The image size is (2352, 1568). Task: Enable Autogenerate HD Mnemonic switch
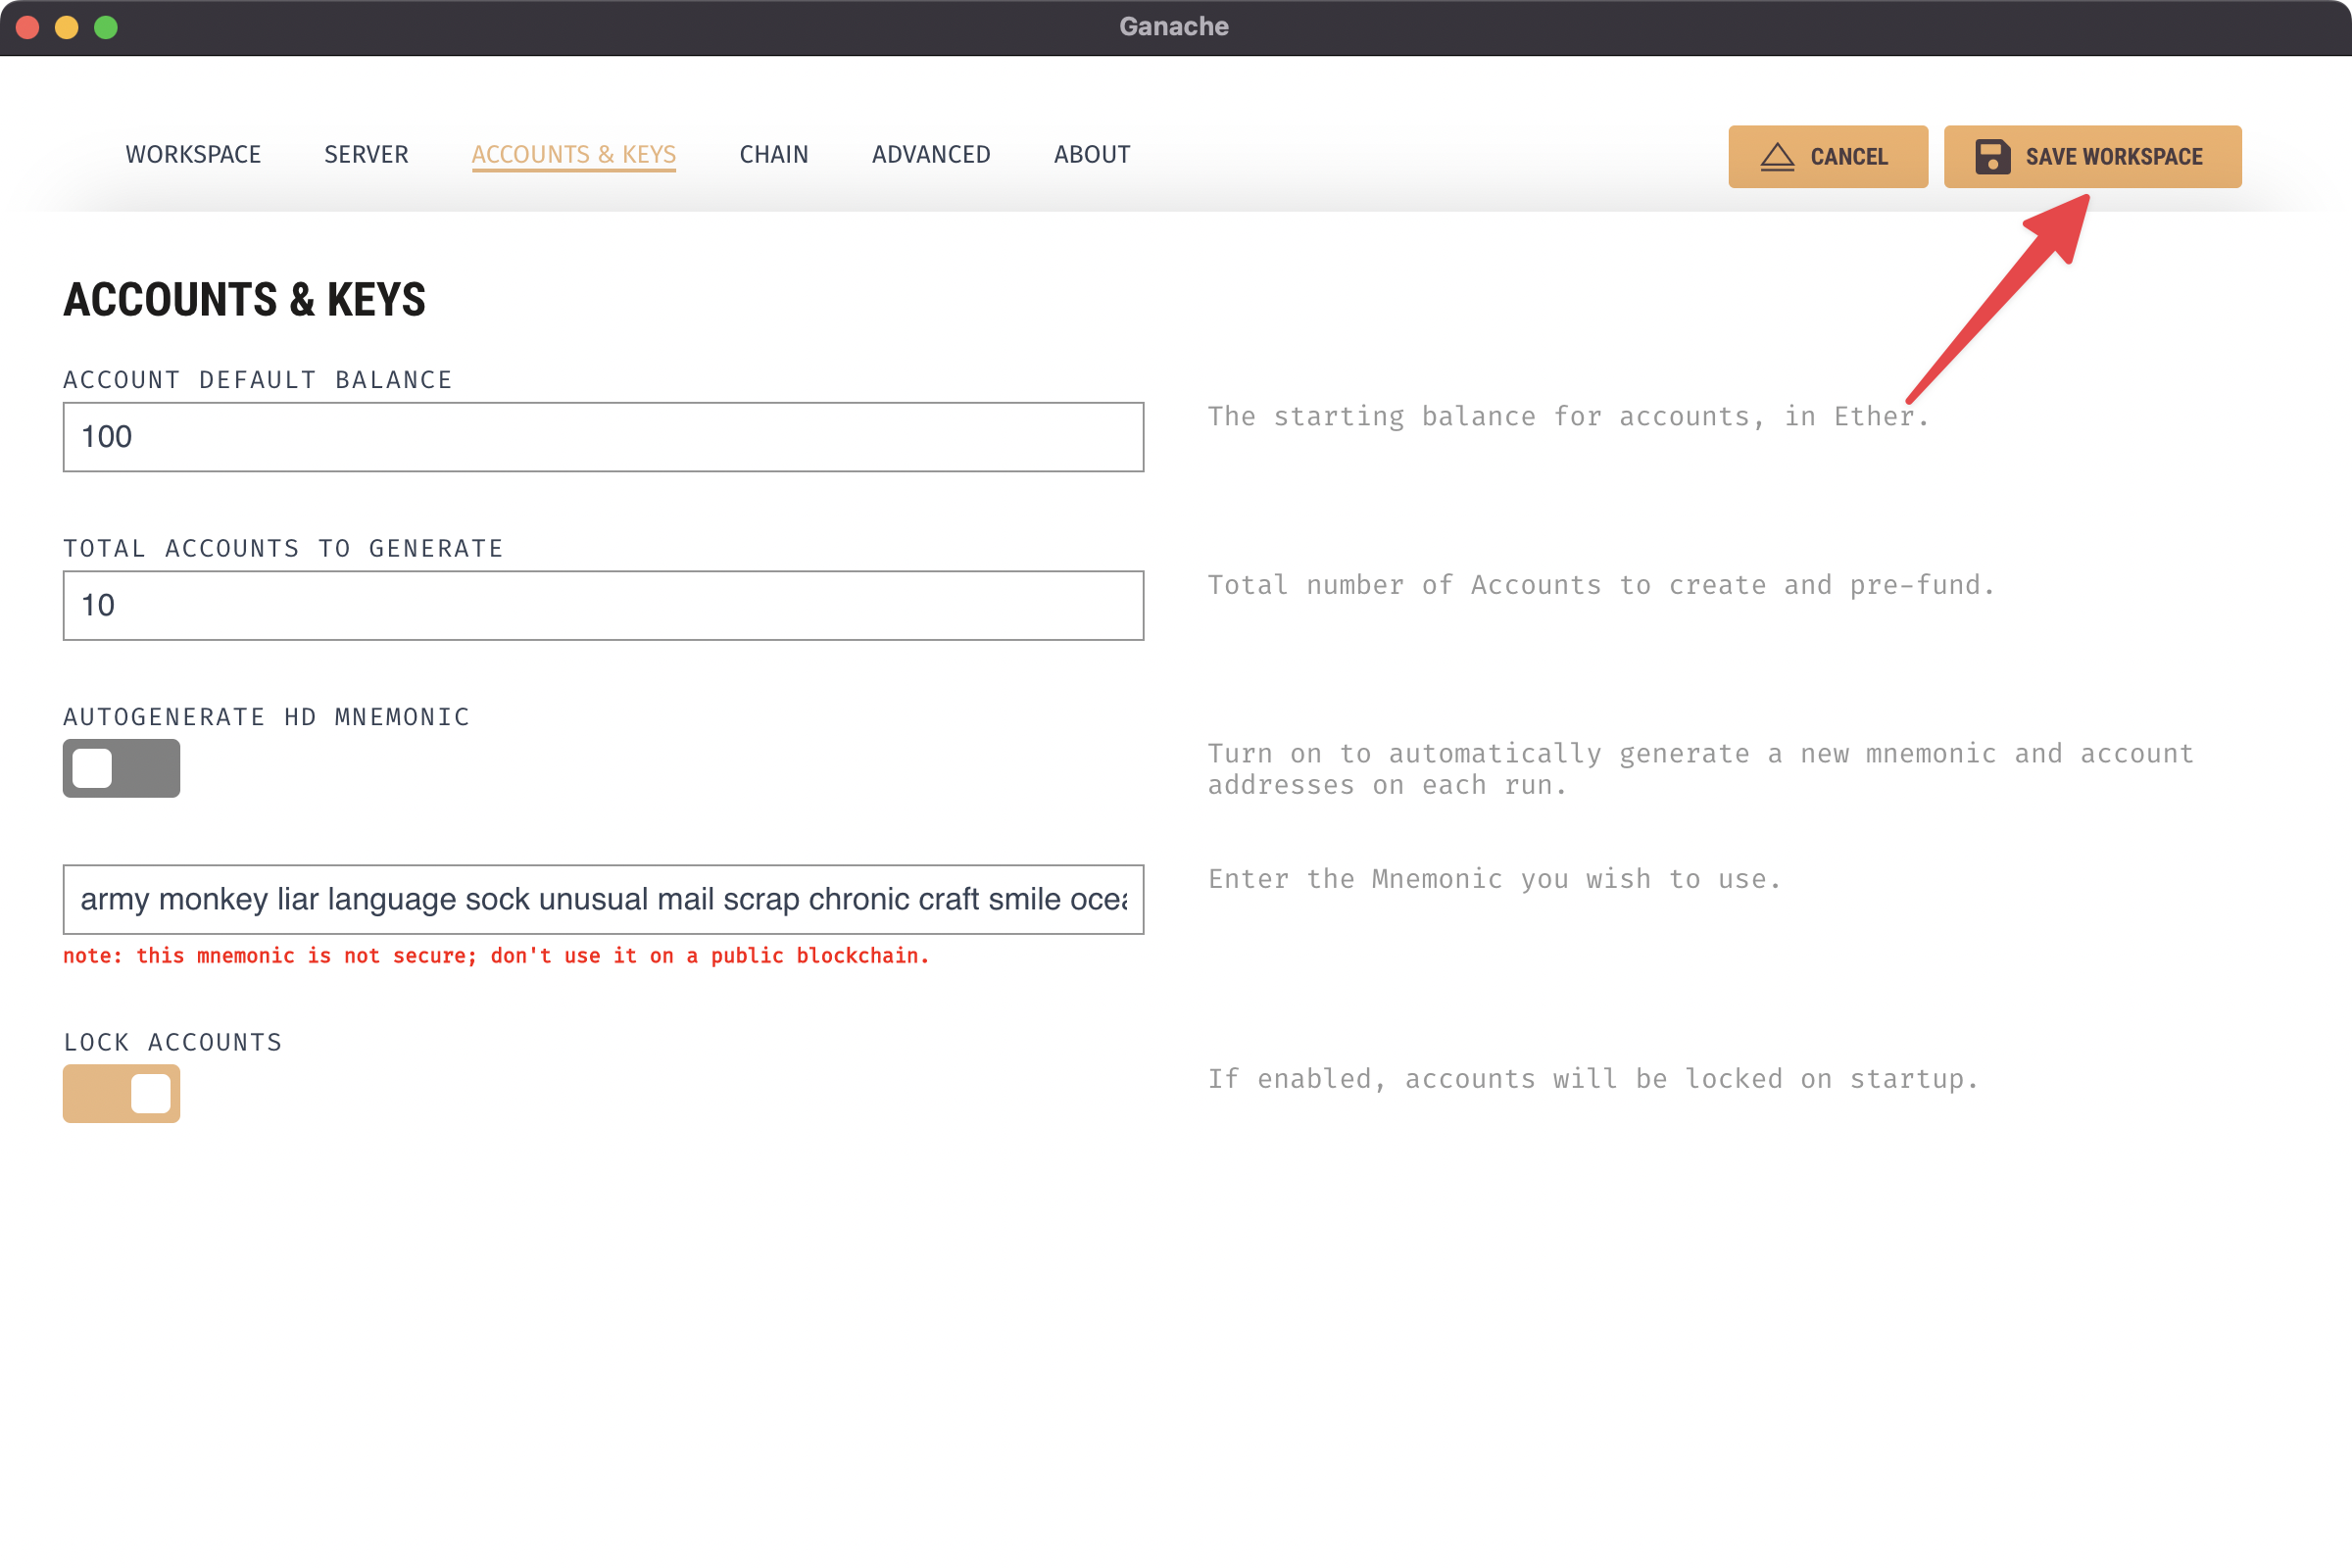[x=121, y=768]
